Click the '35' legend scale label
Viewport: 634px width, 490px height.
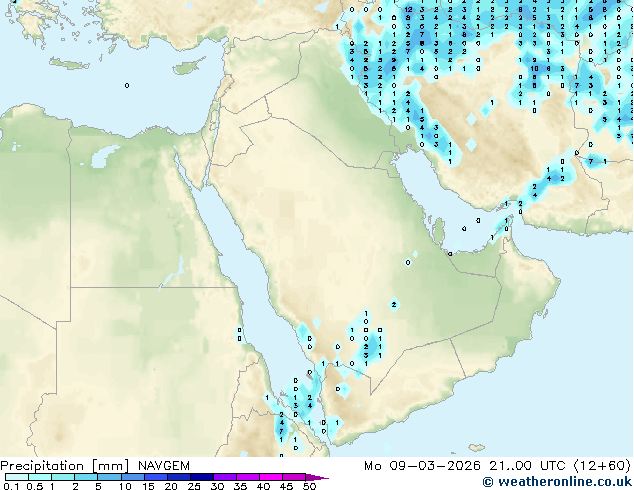pyautogui.click(x=240, y=486)
